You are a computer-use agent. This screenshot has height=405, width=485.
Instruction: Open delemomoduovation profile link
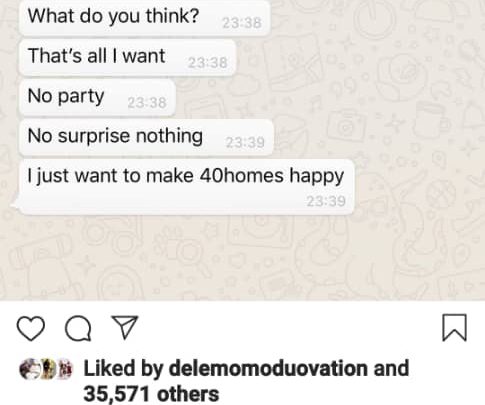[x=268, y=368]
